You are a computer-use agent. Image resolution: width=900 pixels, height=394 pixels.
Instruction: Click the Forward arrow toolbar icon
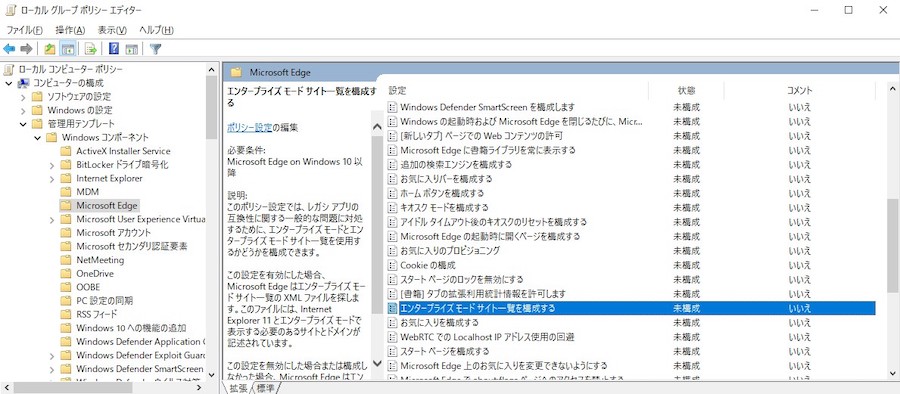(26, 49)
